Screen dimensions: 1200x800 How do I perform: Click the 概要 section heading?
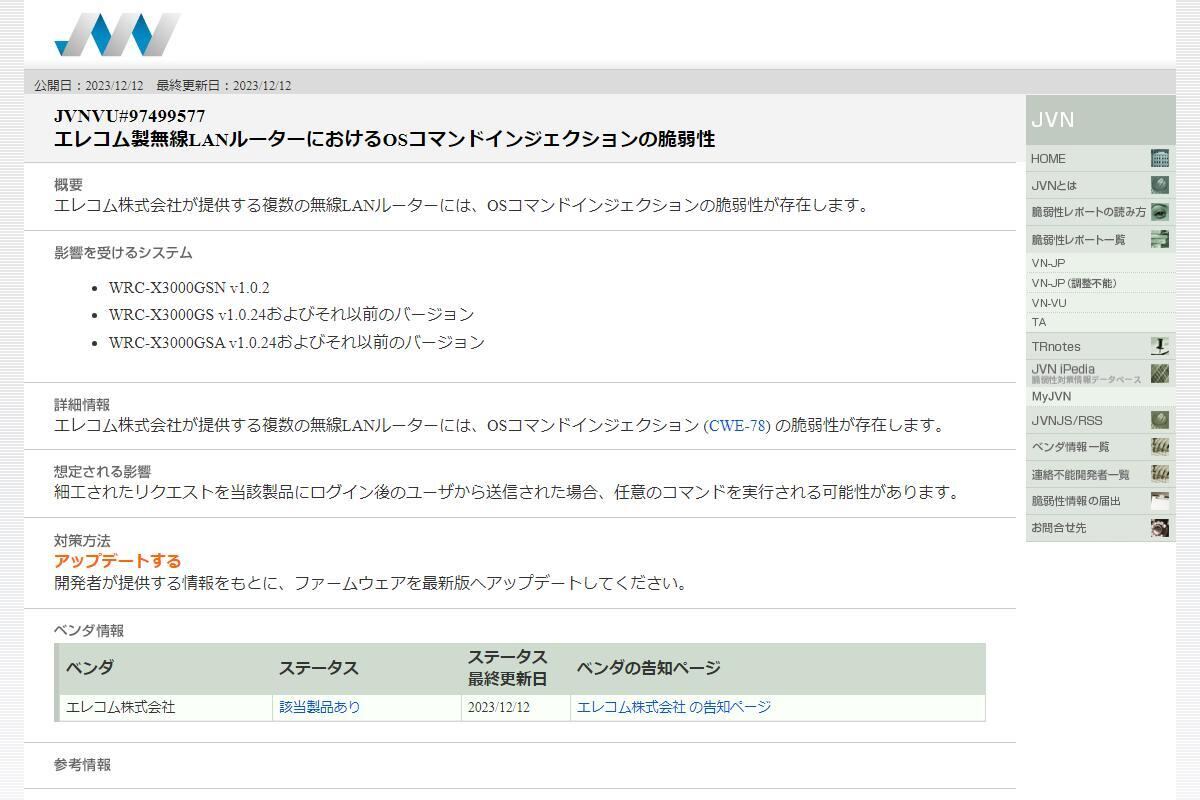coord(68,185)
